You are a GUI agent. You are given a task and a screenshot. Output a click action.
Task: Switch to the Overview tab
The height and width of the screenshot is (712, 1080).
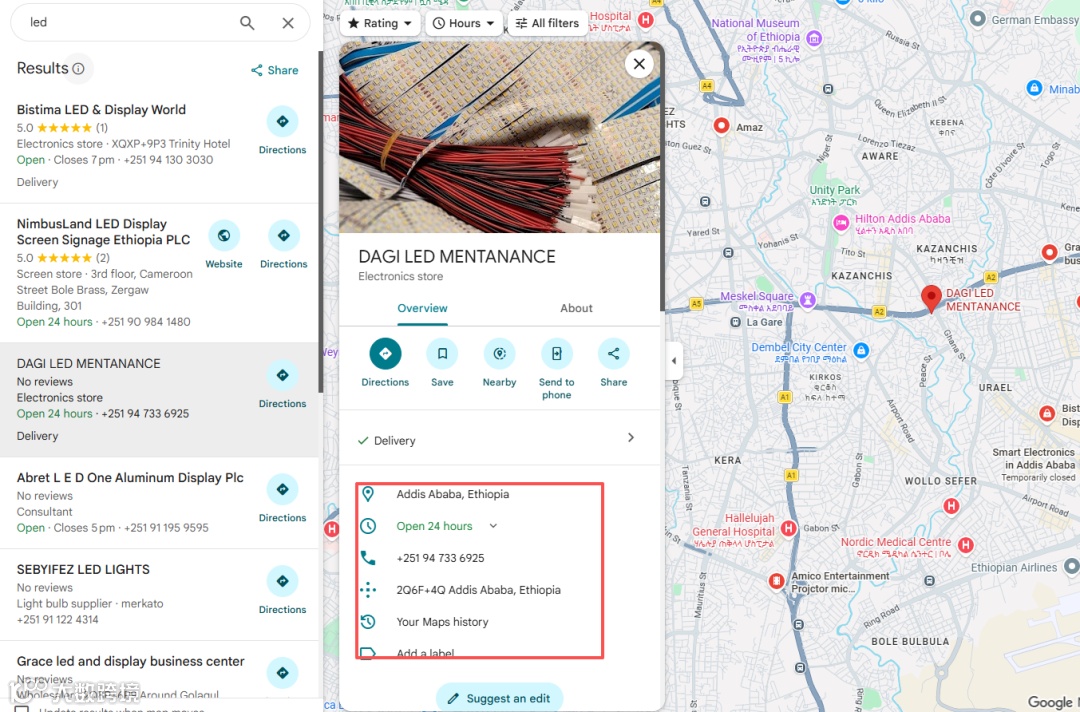422,308
